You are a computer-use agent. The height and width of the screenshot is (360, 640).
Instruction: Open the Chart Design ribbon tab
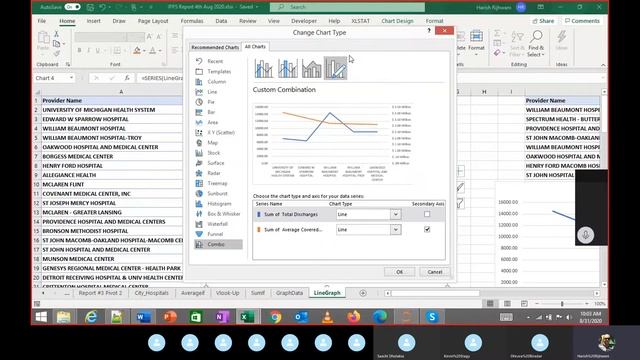pos(397,21)
